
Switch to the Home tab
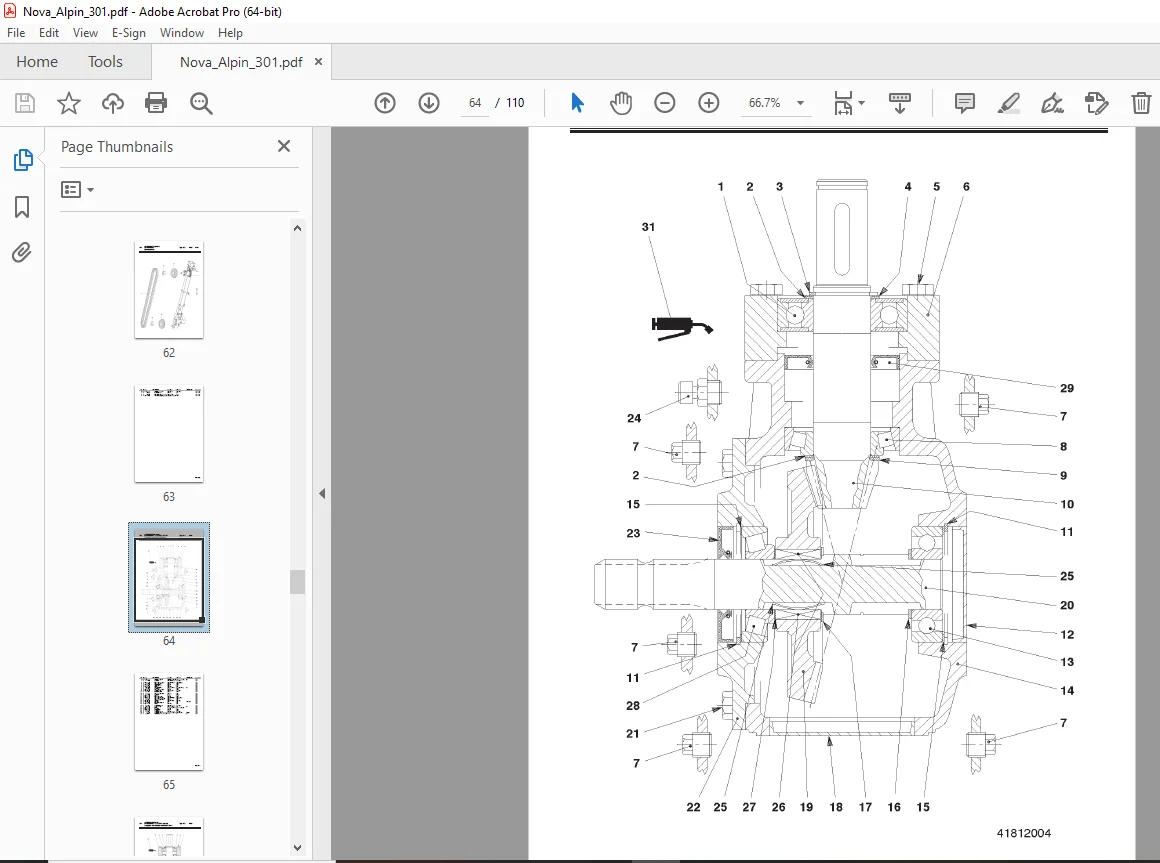point(37,62)
